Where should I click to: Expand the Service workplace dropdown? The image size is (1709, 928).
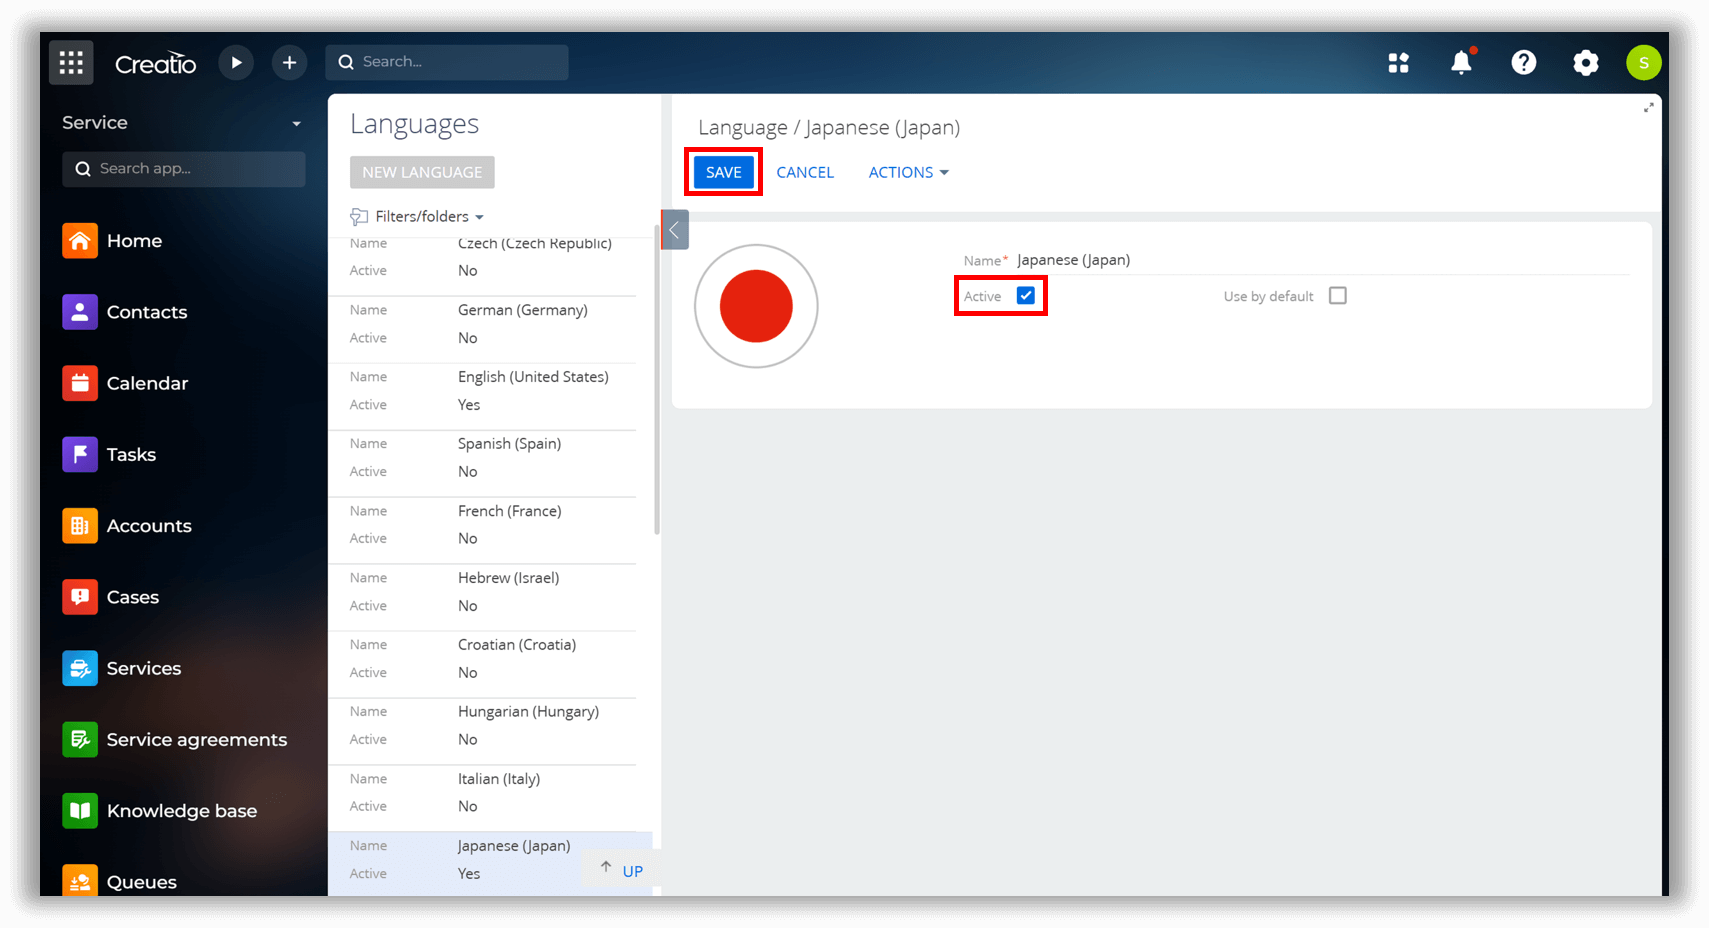point(296,124)
